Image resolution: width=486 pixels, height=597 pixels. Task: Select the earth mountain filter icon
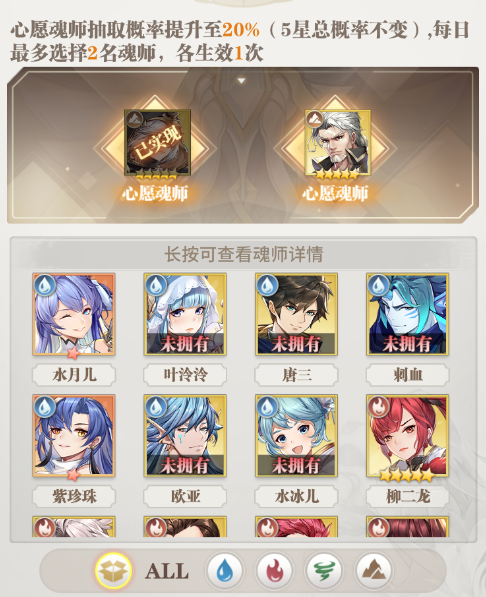pyautogui.click(x=373, y=570)
